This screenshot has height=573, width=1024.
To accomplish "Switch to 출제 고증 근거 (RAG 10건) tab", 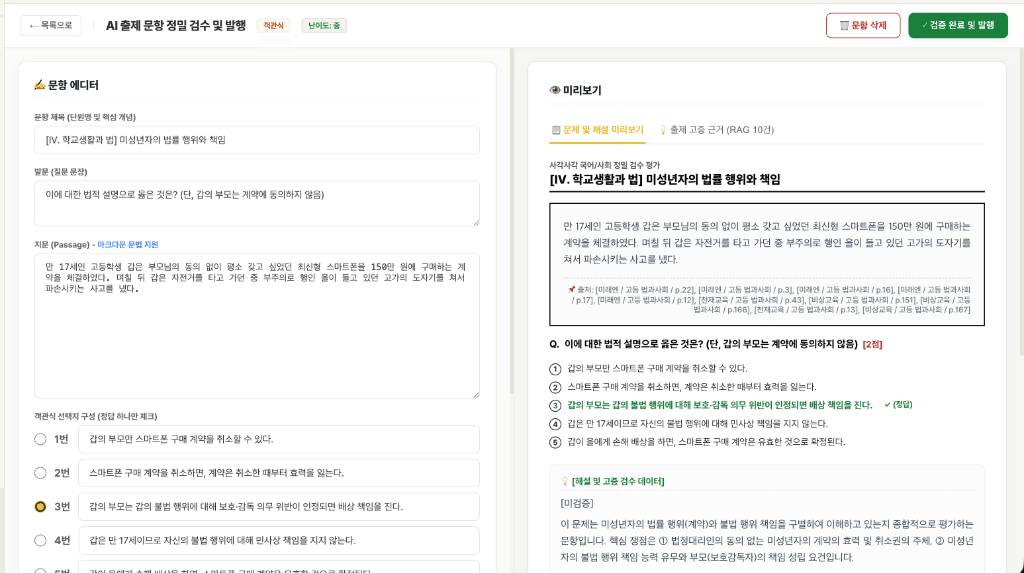I will click(716, 130).
